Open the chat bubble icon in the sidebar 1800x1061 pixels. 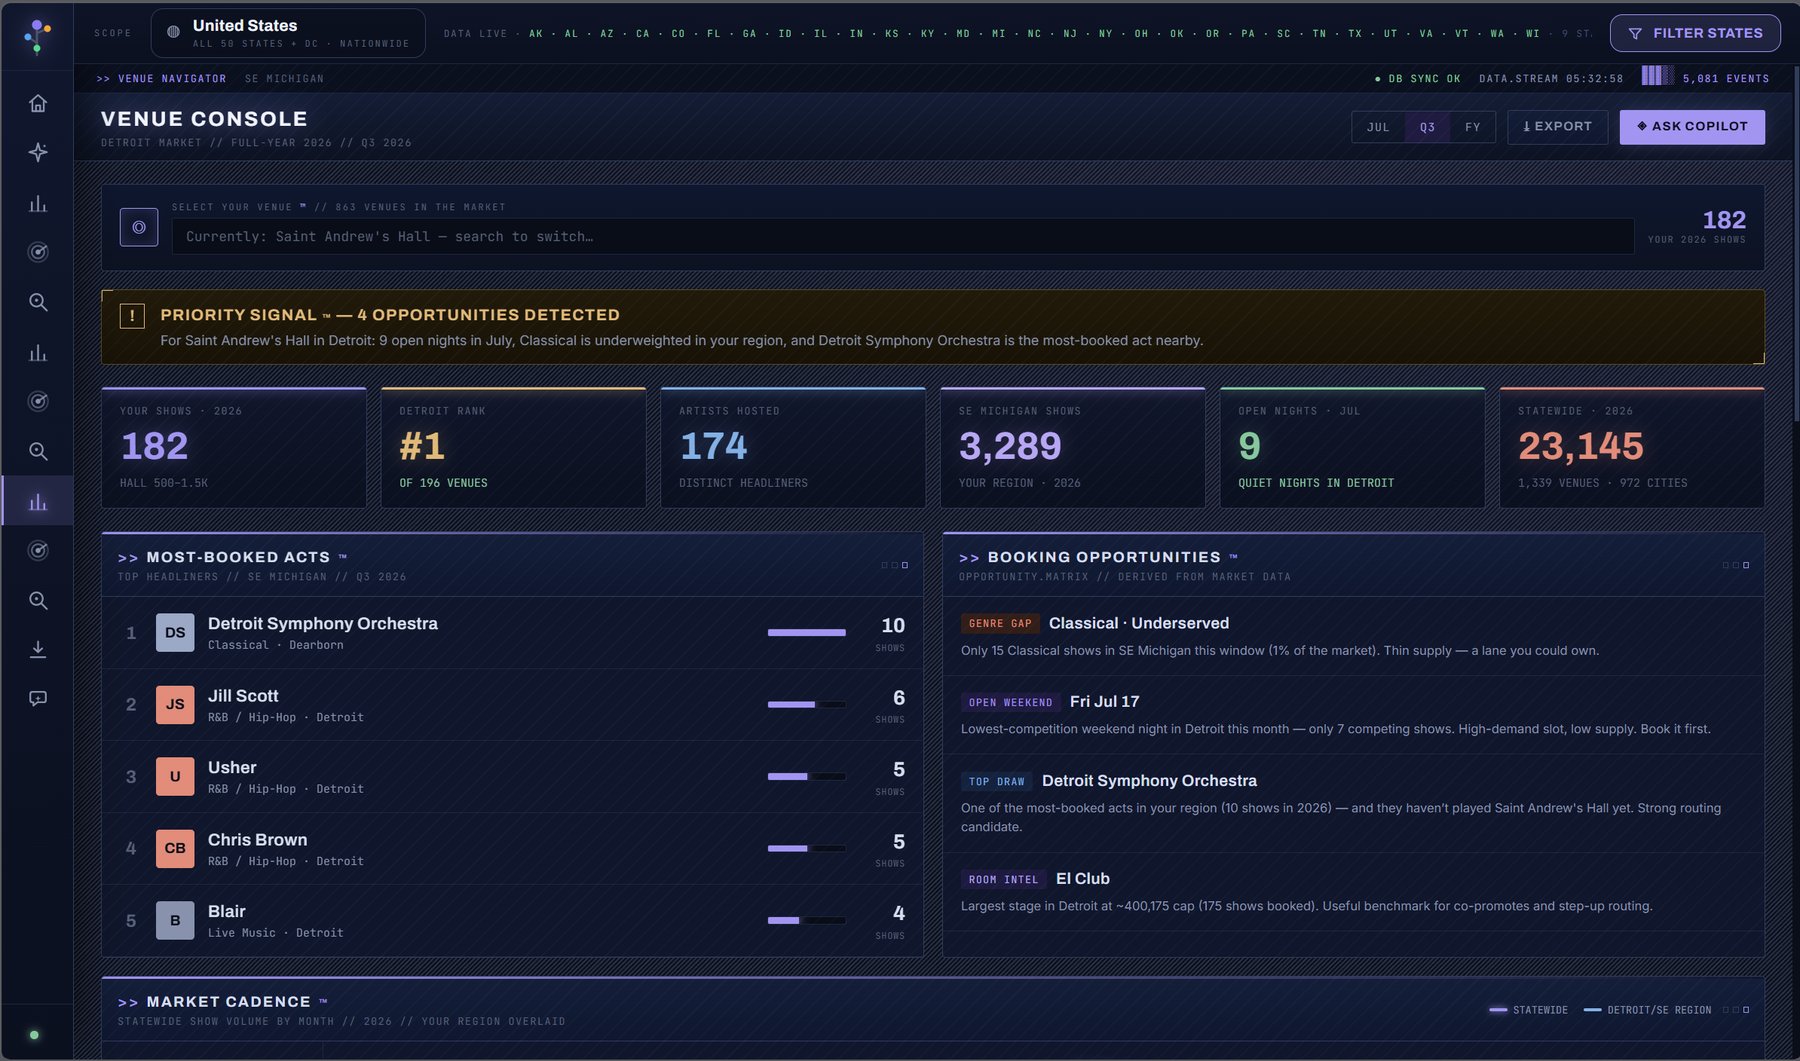pyautogui.click(x=38, y=699)
